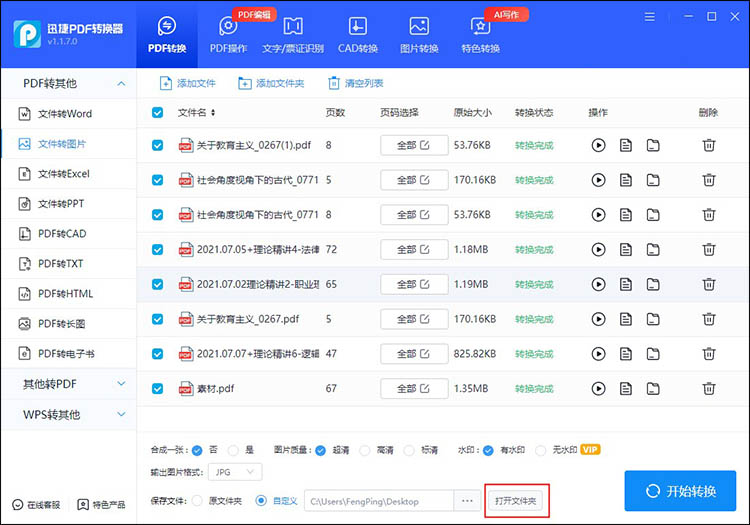750x525 pixels.
Task: View document icon for 2021.07.05 row
Action: (x=626, y=249)
